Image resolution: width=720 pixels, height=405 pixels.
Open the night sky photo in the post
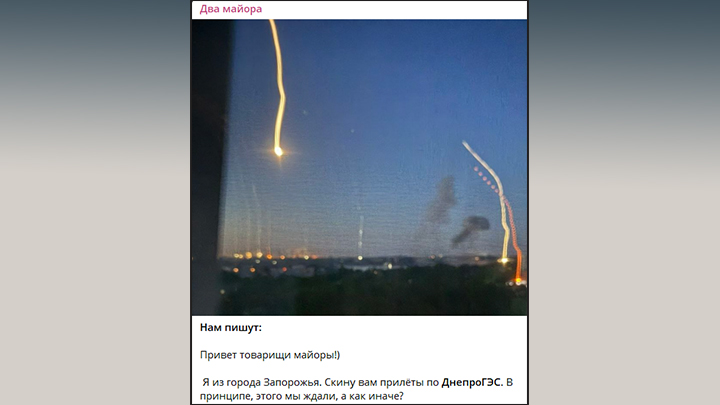pyautogui.click(x=359, y=167)
